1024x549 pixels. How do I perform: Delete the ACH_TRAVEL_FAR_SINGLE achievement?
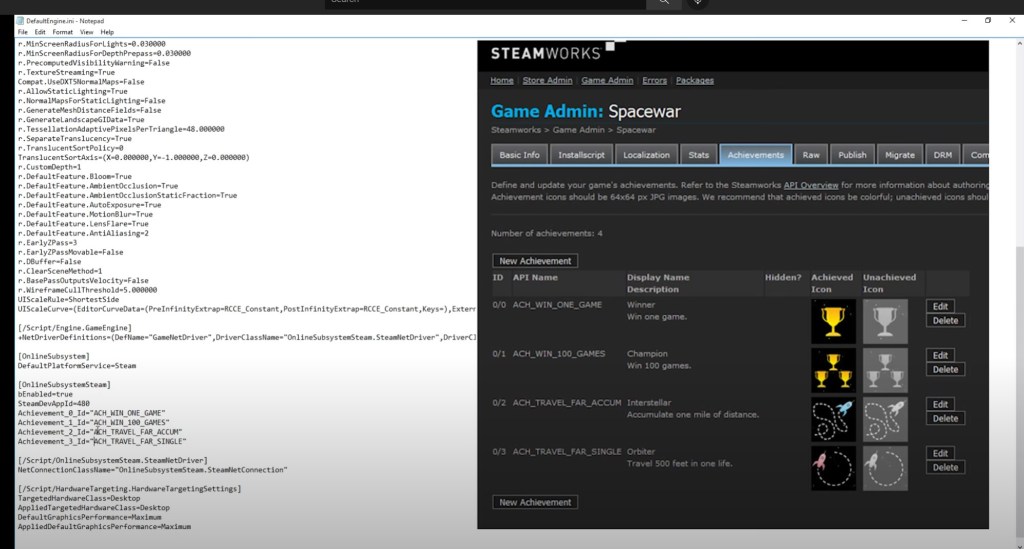pos(945,467)
